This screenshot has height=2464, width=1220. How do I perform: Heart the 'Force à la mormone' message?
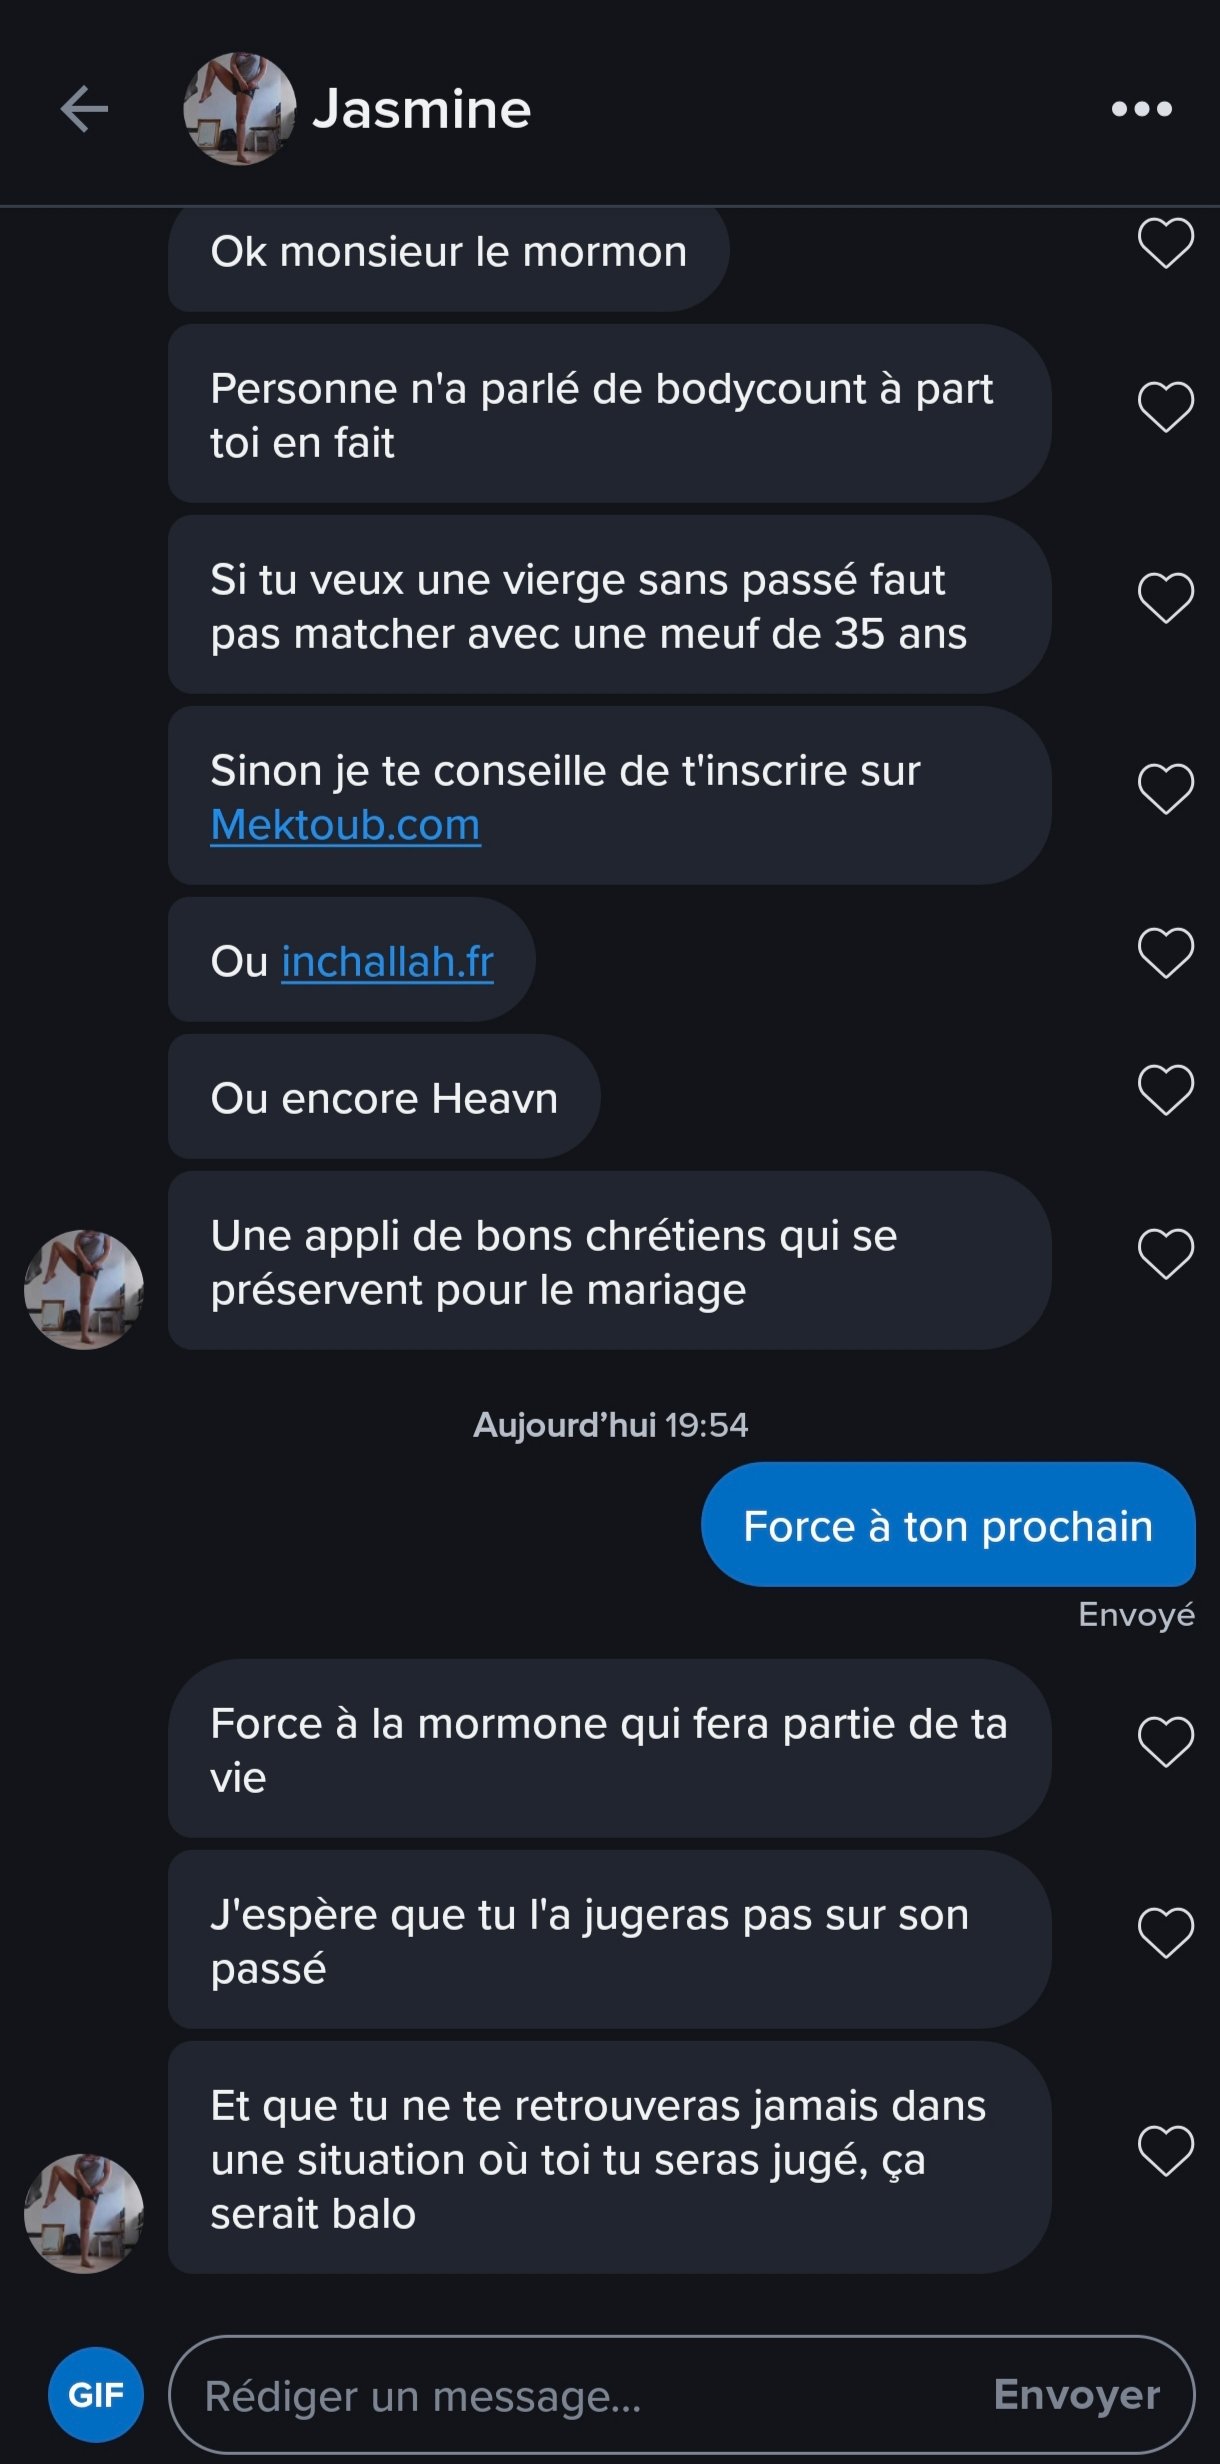coord(1166,1742)
